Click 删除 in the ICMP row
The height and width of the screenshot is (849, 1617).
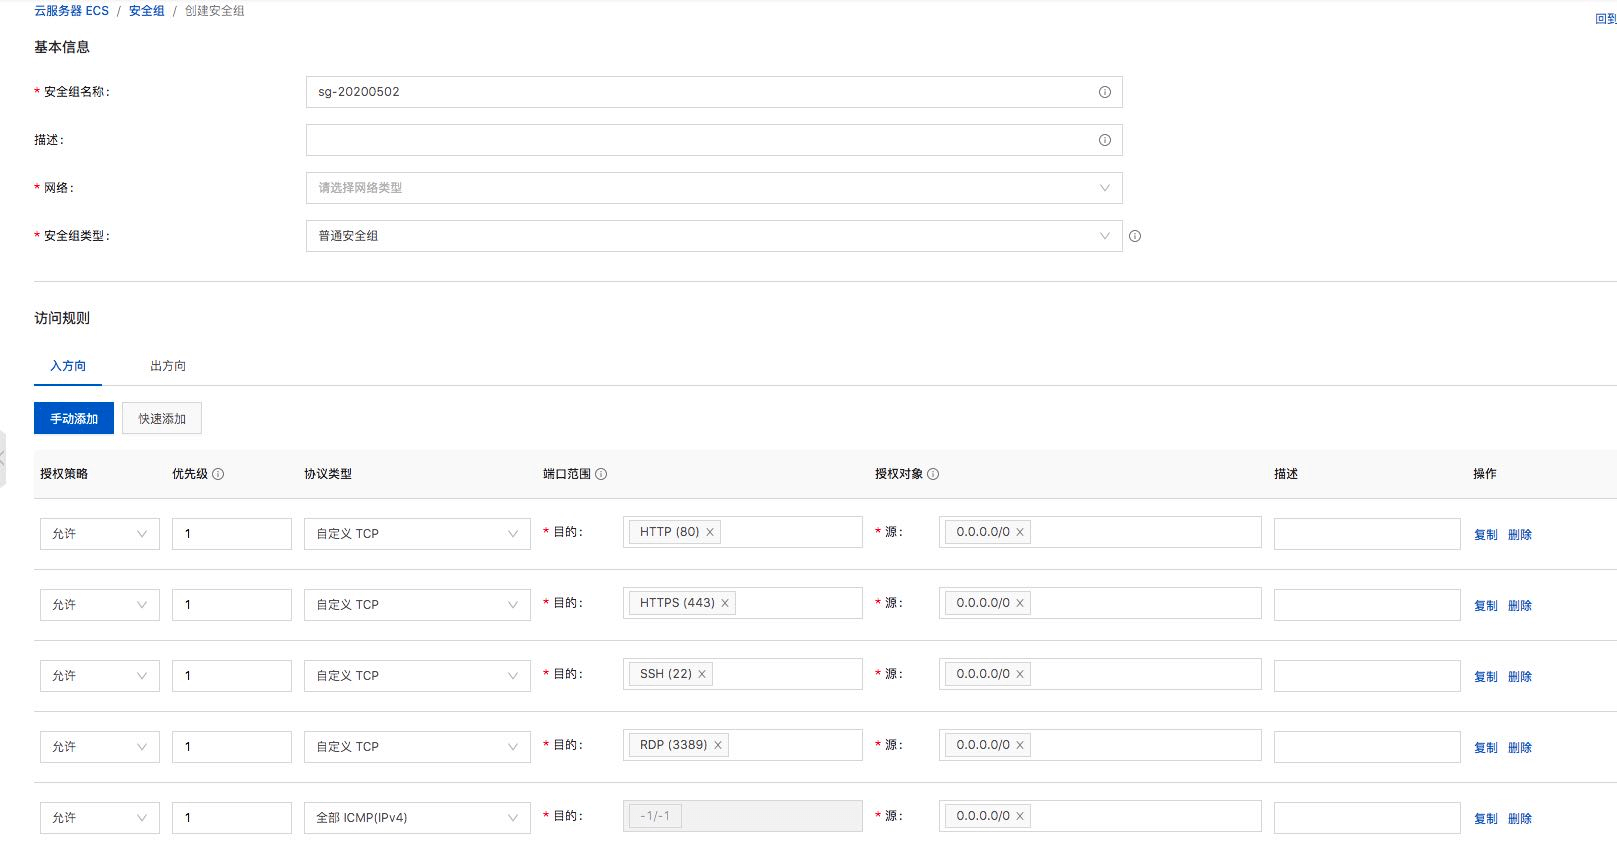click(1520, 819)
